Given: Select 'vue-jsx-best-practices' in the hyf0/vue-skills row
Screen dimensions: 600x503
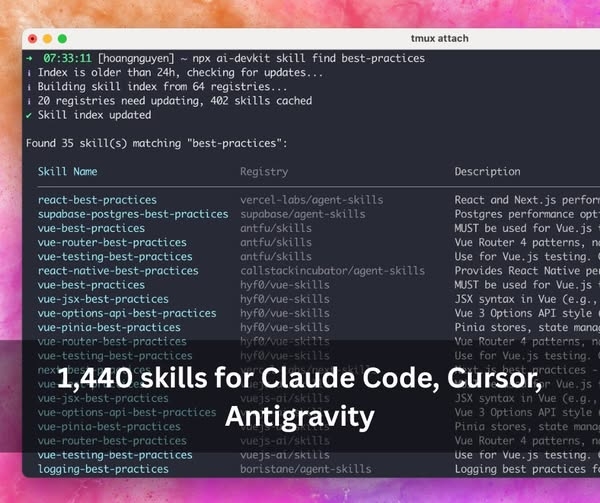Looking at the screenshot, I should [103, 299].
